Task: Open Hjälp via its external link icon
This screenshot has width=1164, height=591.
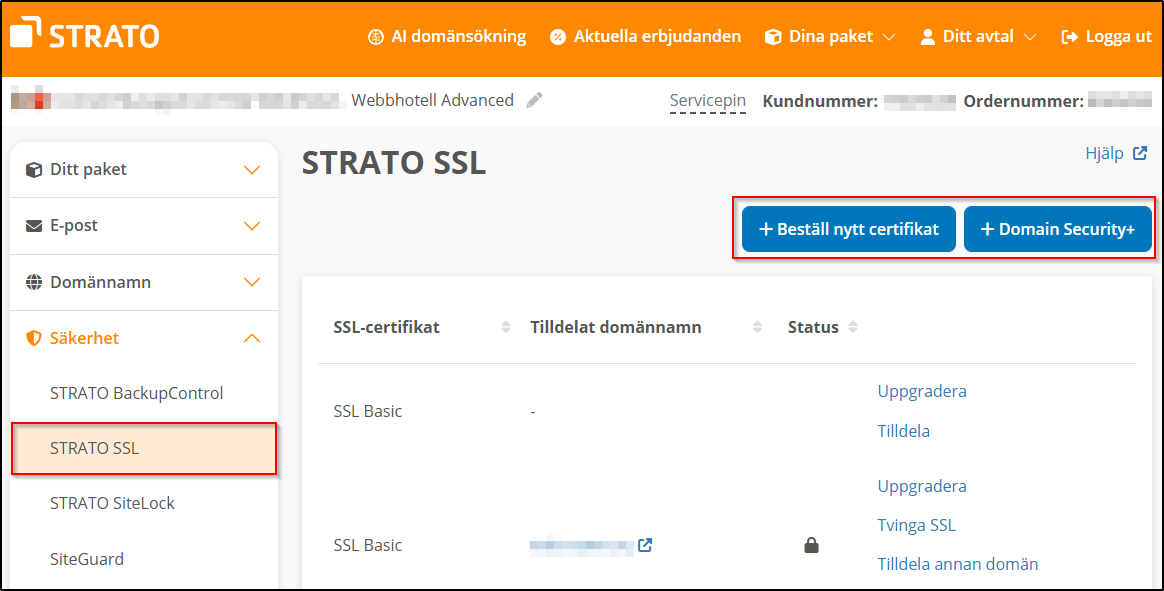Action: (1139, 153)
